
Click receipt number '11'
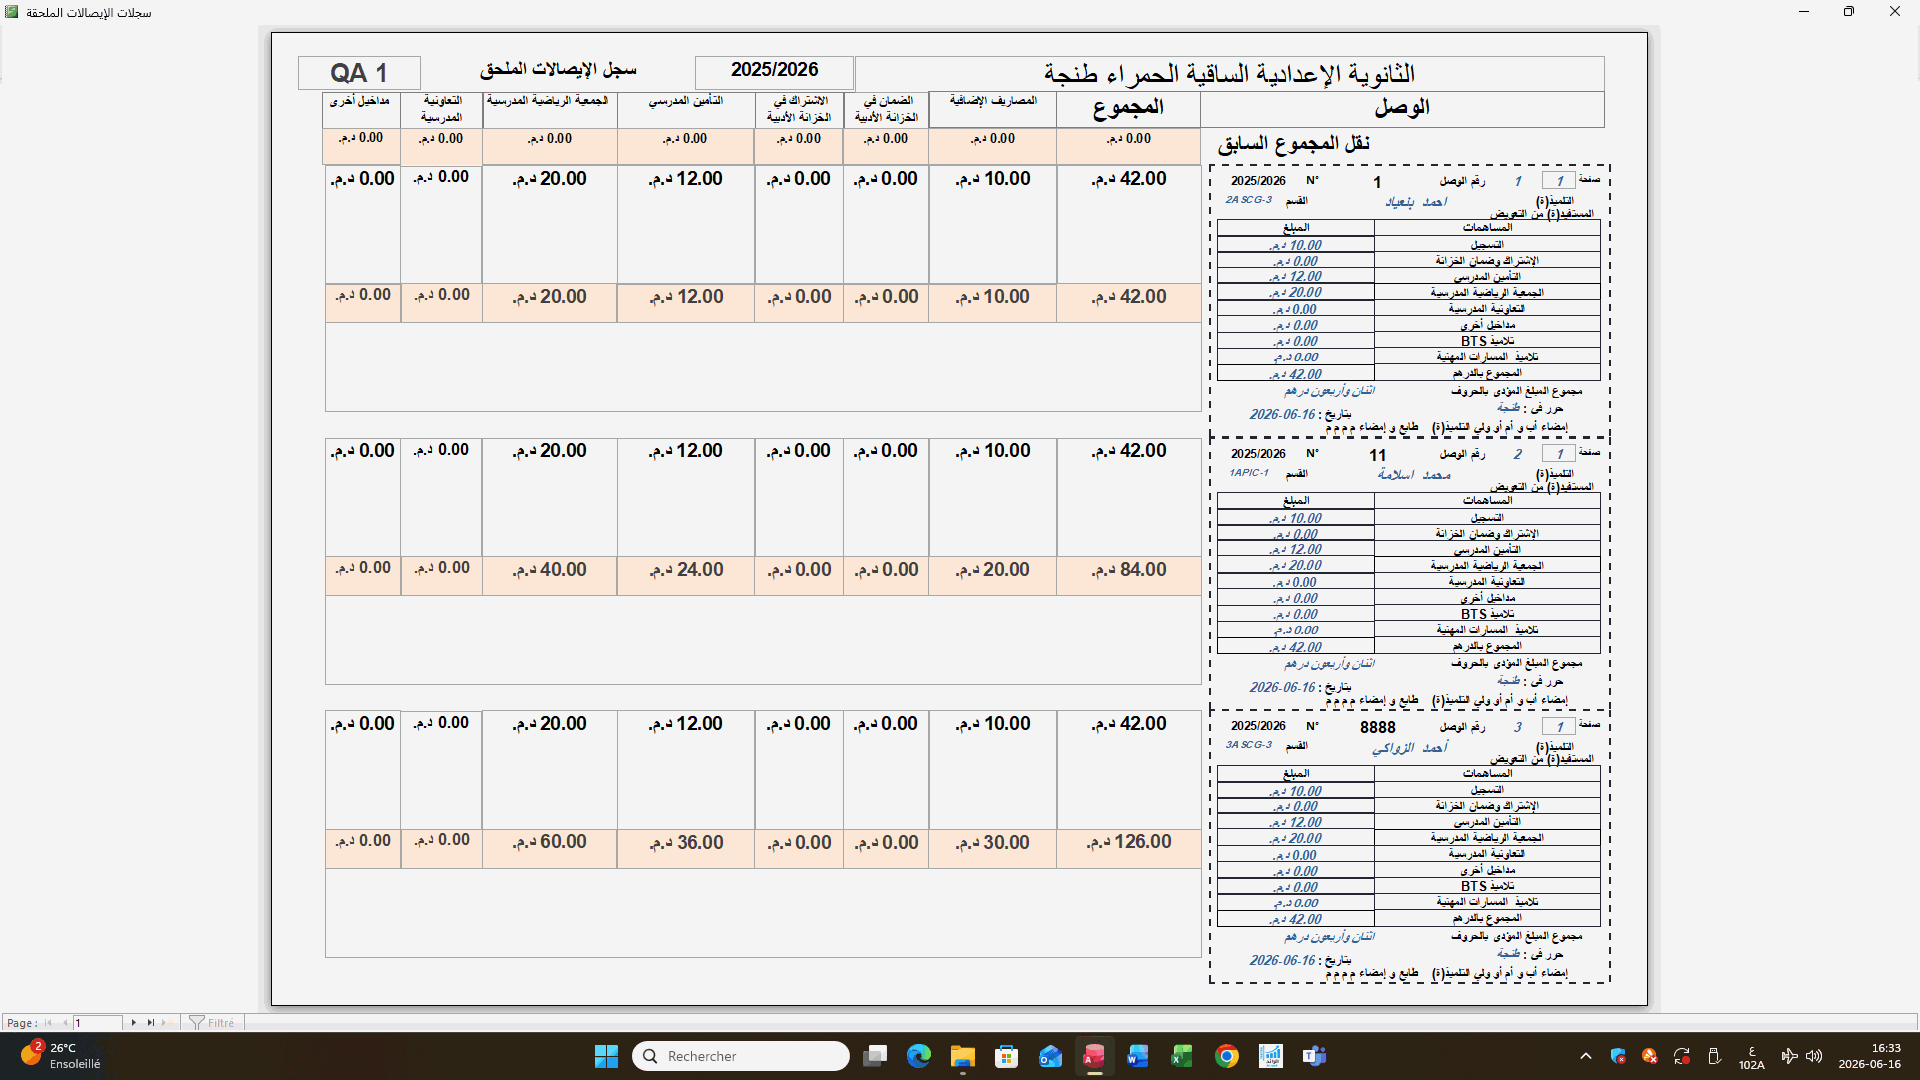click(x=1378, y=455)
